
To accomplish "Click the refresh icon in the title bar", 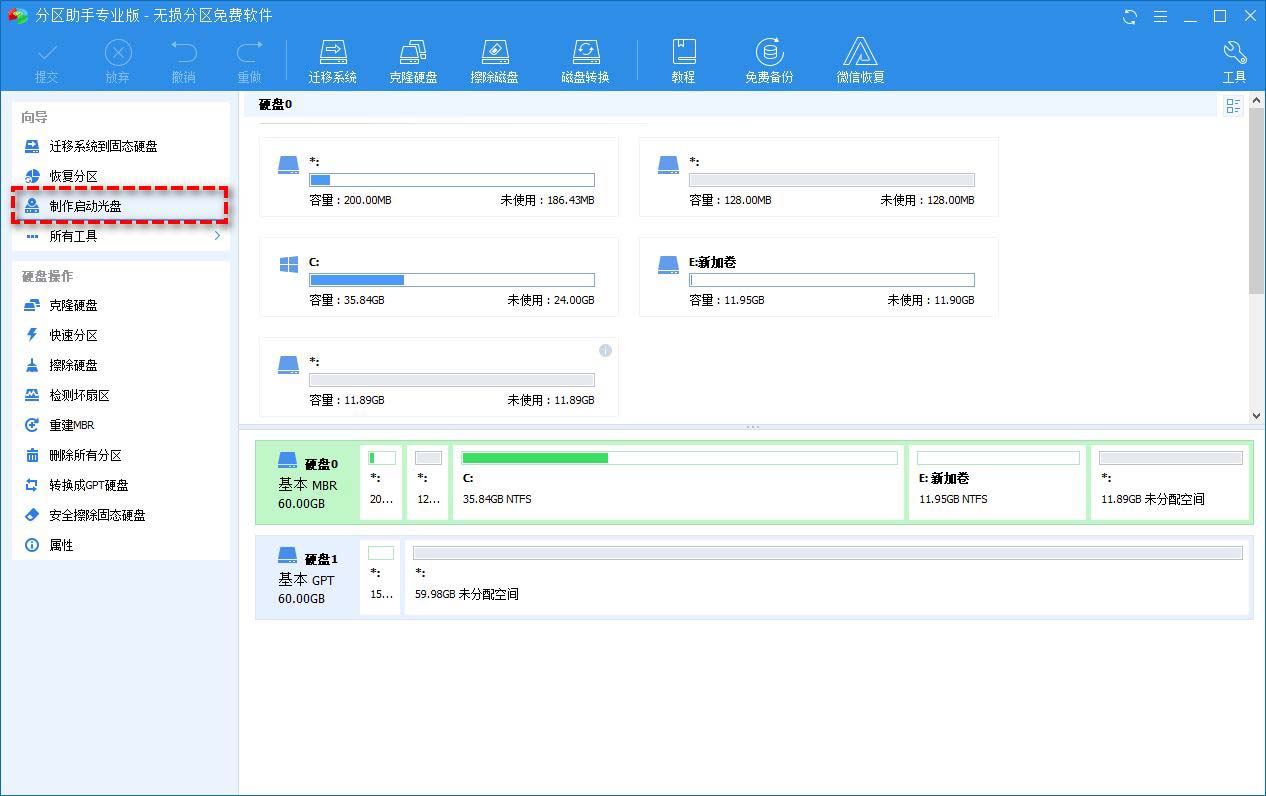I will point(1129,16).
